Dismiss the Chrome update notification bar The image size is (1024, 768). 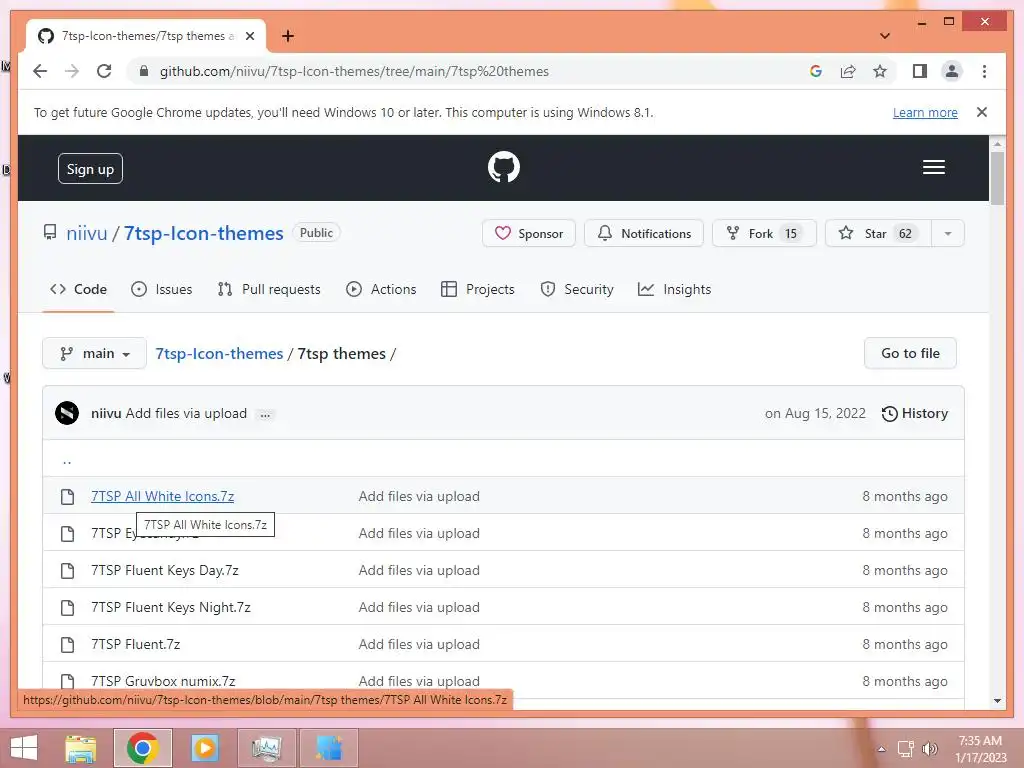point(982,112)
